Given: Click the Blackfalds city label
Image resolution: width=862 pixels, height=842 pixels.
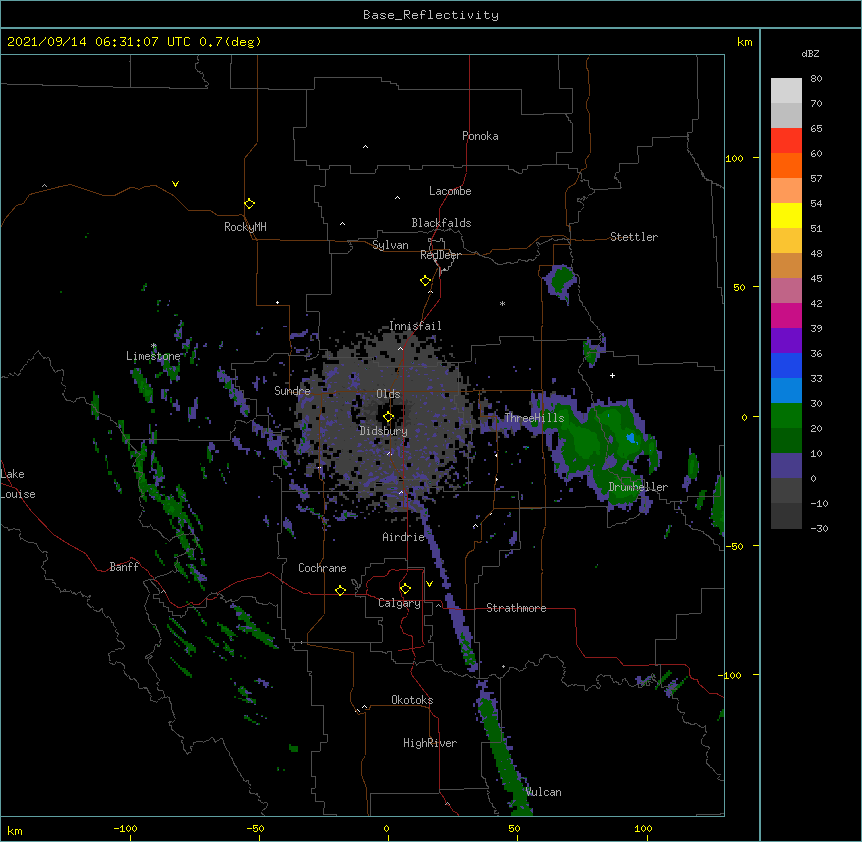Looking at the screenshot, I should point(441,223).
